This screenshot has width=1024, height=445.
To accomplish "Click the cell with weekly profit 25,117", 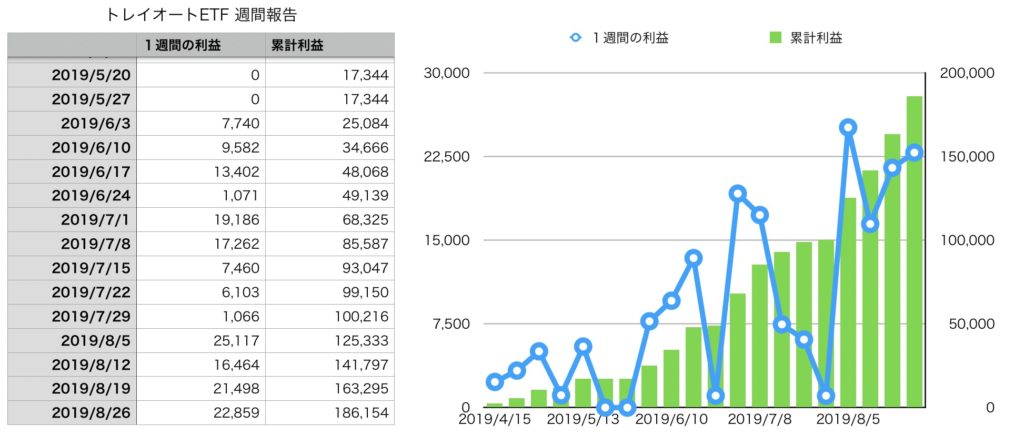I will click(x=201, y=341).
